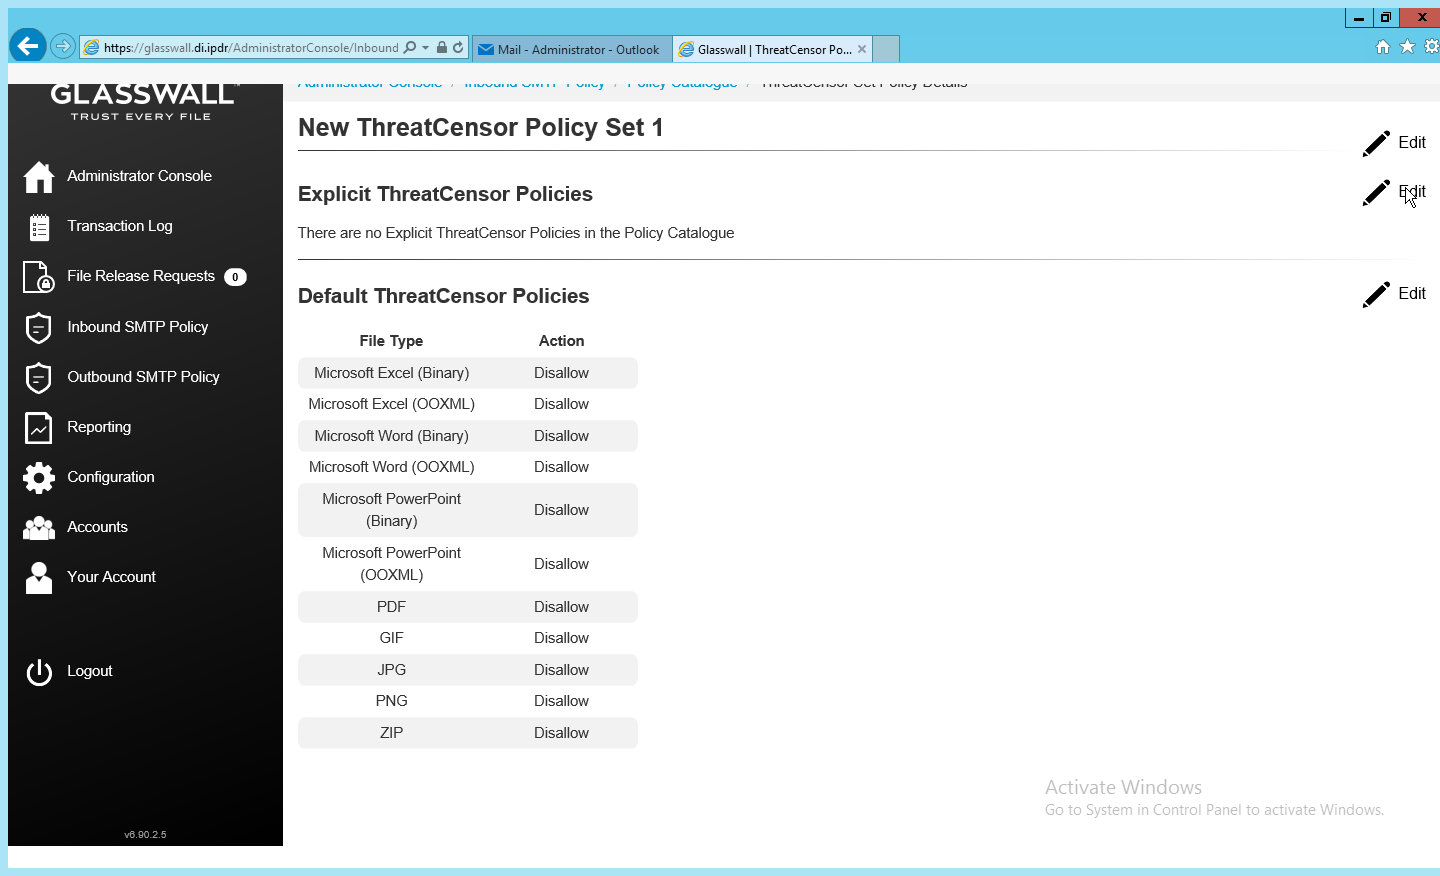
Task: Select the Glasswall ThreatCensor browser tab
Action: coord(770,49)
